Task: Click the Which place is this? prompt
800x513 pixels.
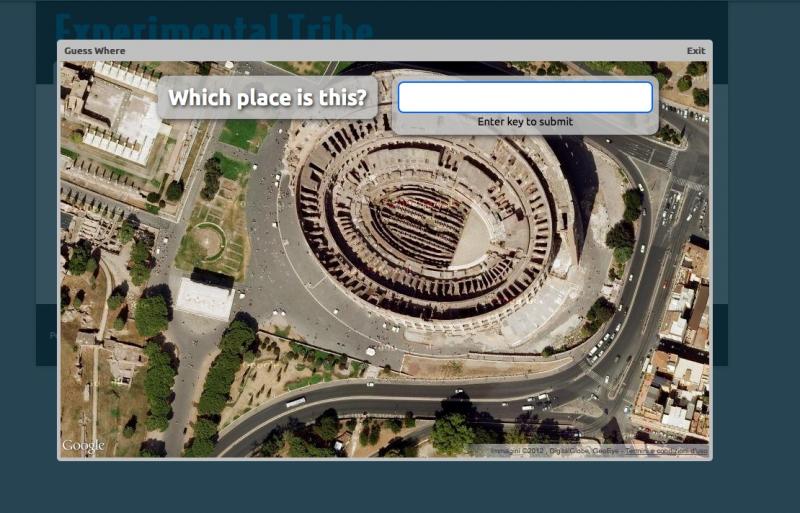Action: [x=267, y=97]
